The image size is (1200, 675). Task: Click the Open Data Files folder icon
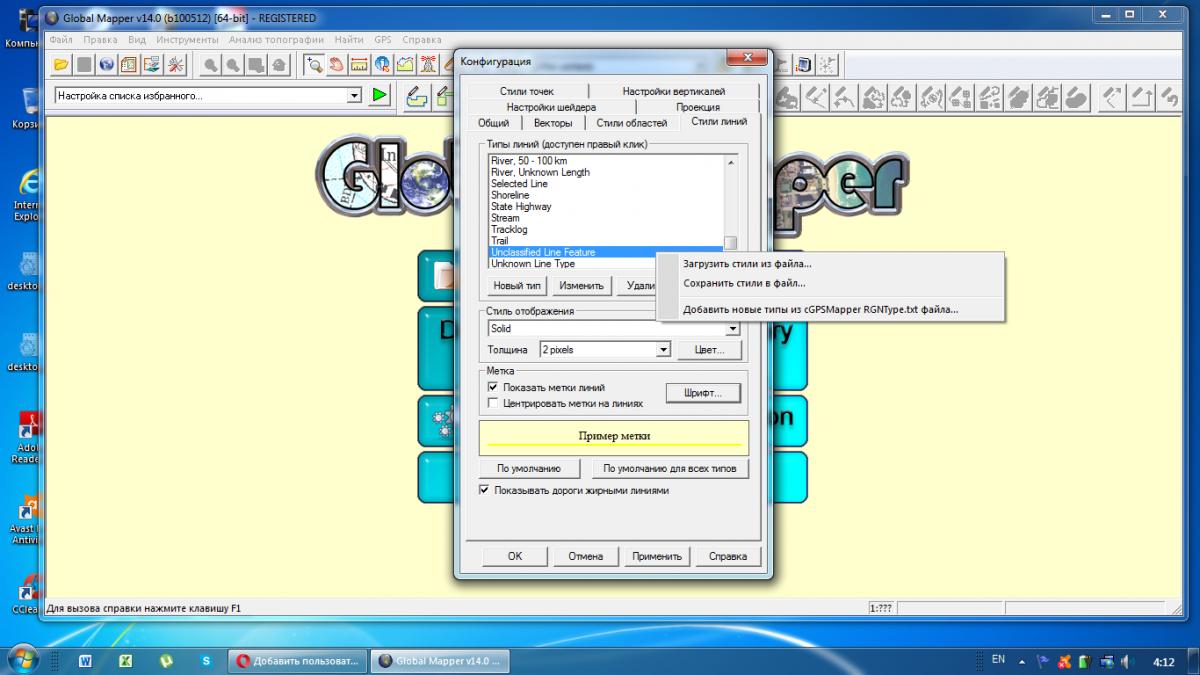point(61,65)
